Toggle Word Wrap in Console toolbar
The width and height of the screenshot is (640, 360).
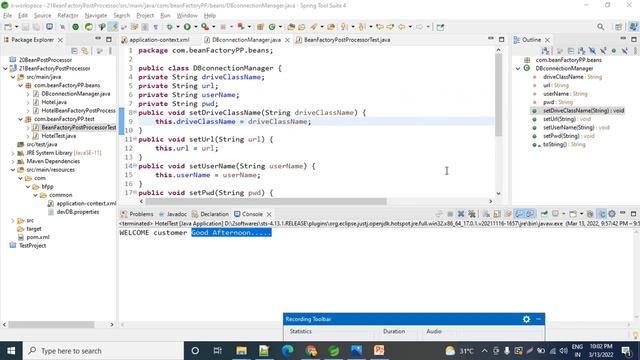pos(508,214)
